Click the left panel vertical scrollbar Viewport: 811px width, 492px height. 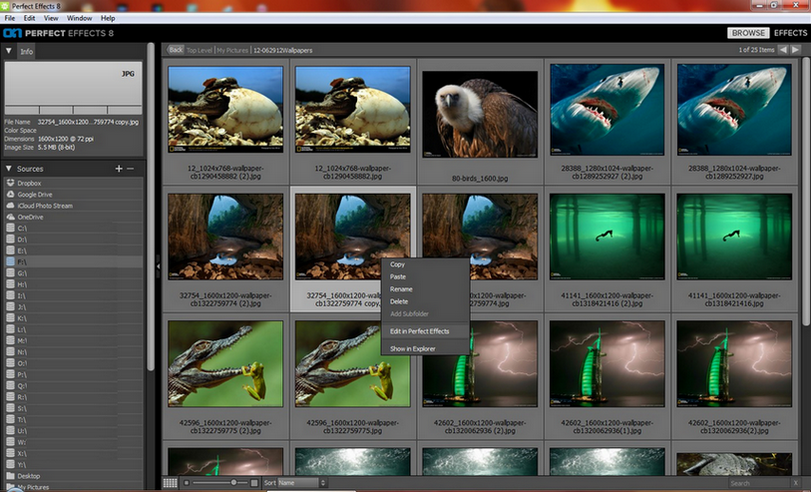coord(151,207)
